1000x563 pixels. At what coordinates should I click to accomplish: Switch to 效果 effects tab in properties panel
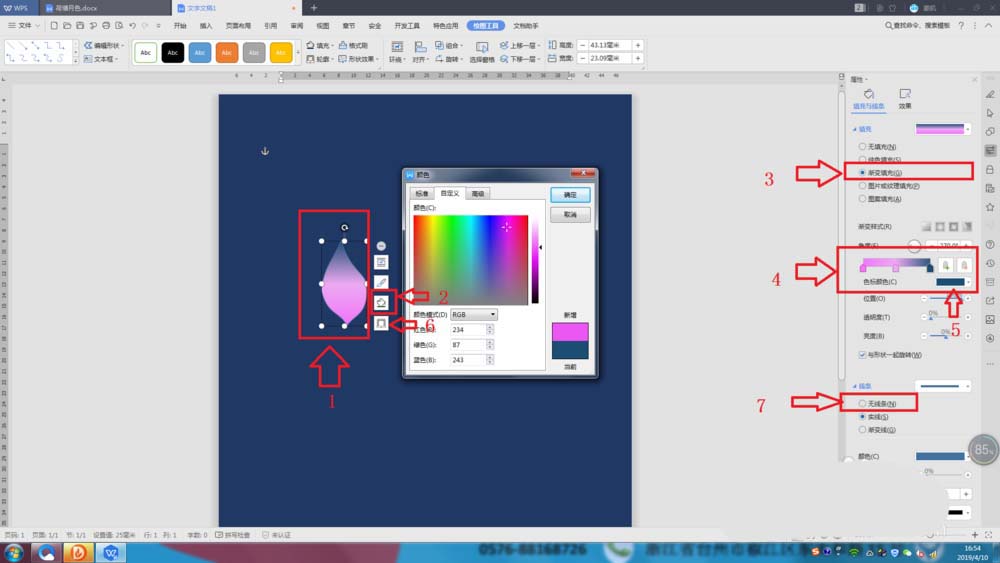tap(905, 99)
